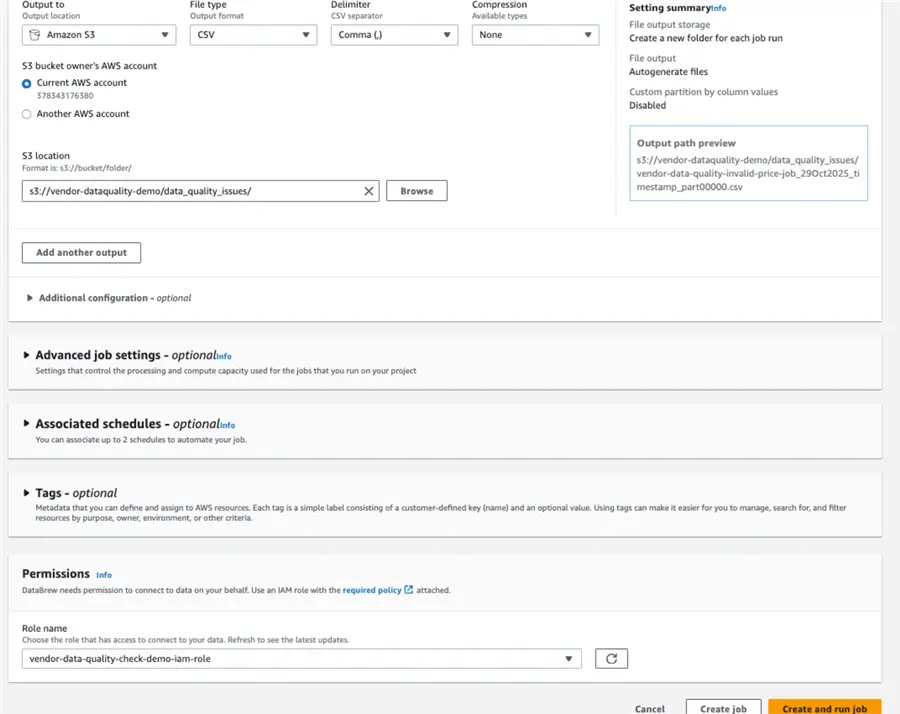Click 'Create a new folder for each job run' text
This screenshot has width=900, height=714.
pos(705,38)
